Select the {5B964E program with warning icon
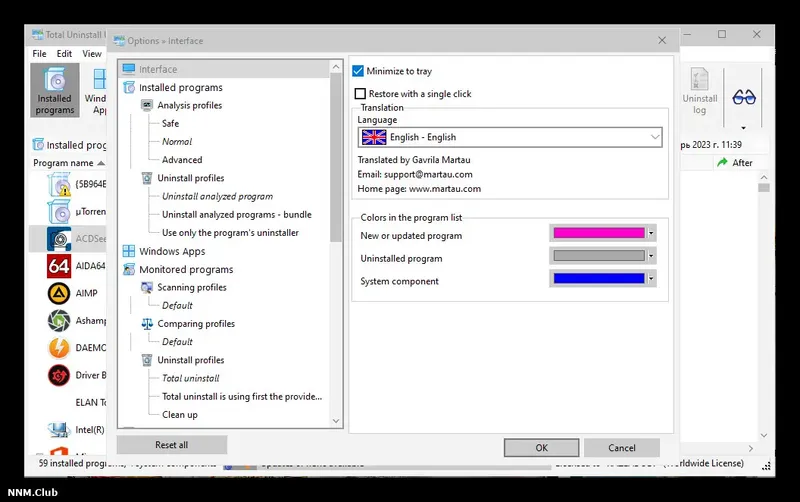Screen dimensions: 800x502 click(59, 184)
